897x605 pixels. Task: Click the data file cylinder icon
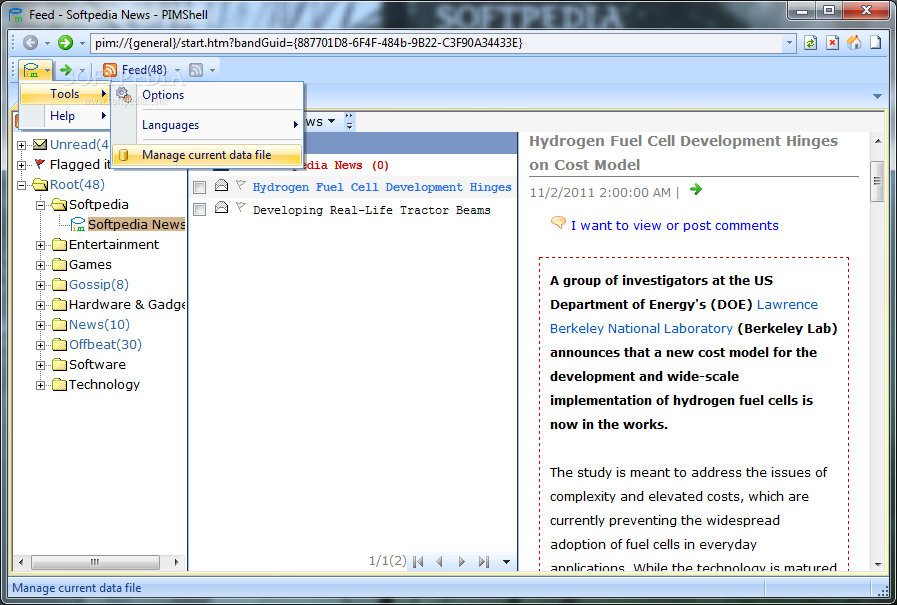click(123, 155)
